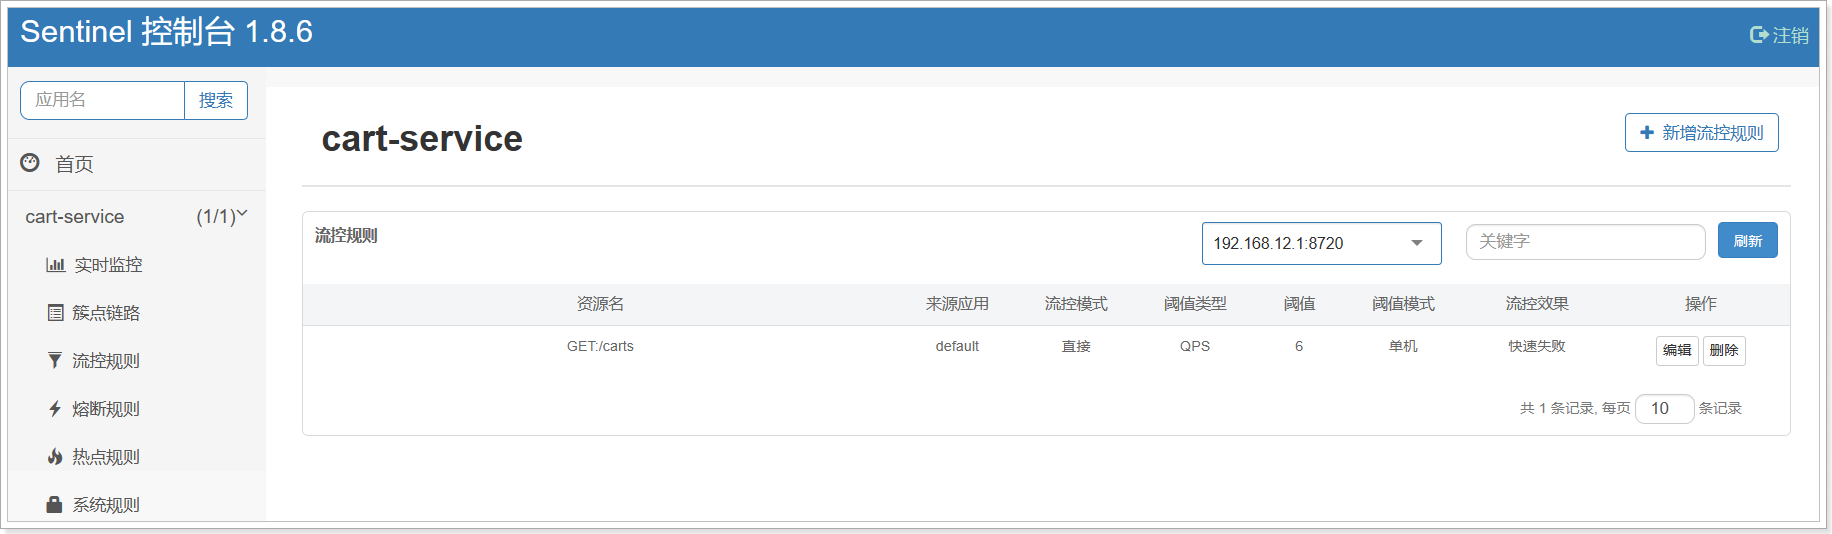Click the 直接 flow mode cell
This screenshot has height=534, width=1832.
pyautogui.click(x=1076, y=346)
